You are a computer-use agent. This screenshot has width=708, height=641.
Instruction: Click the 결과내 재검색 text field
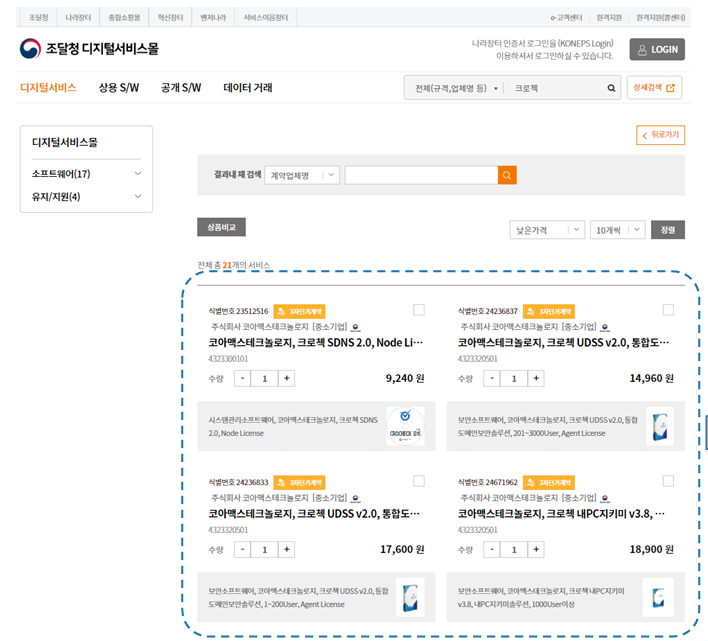click(421, 175)
